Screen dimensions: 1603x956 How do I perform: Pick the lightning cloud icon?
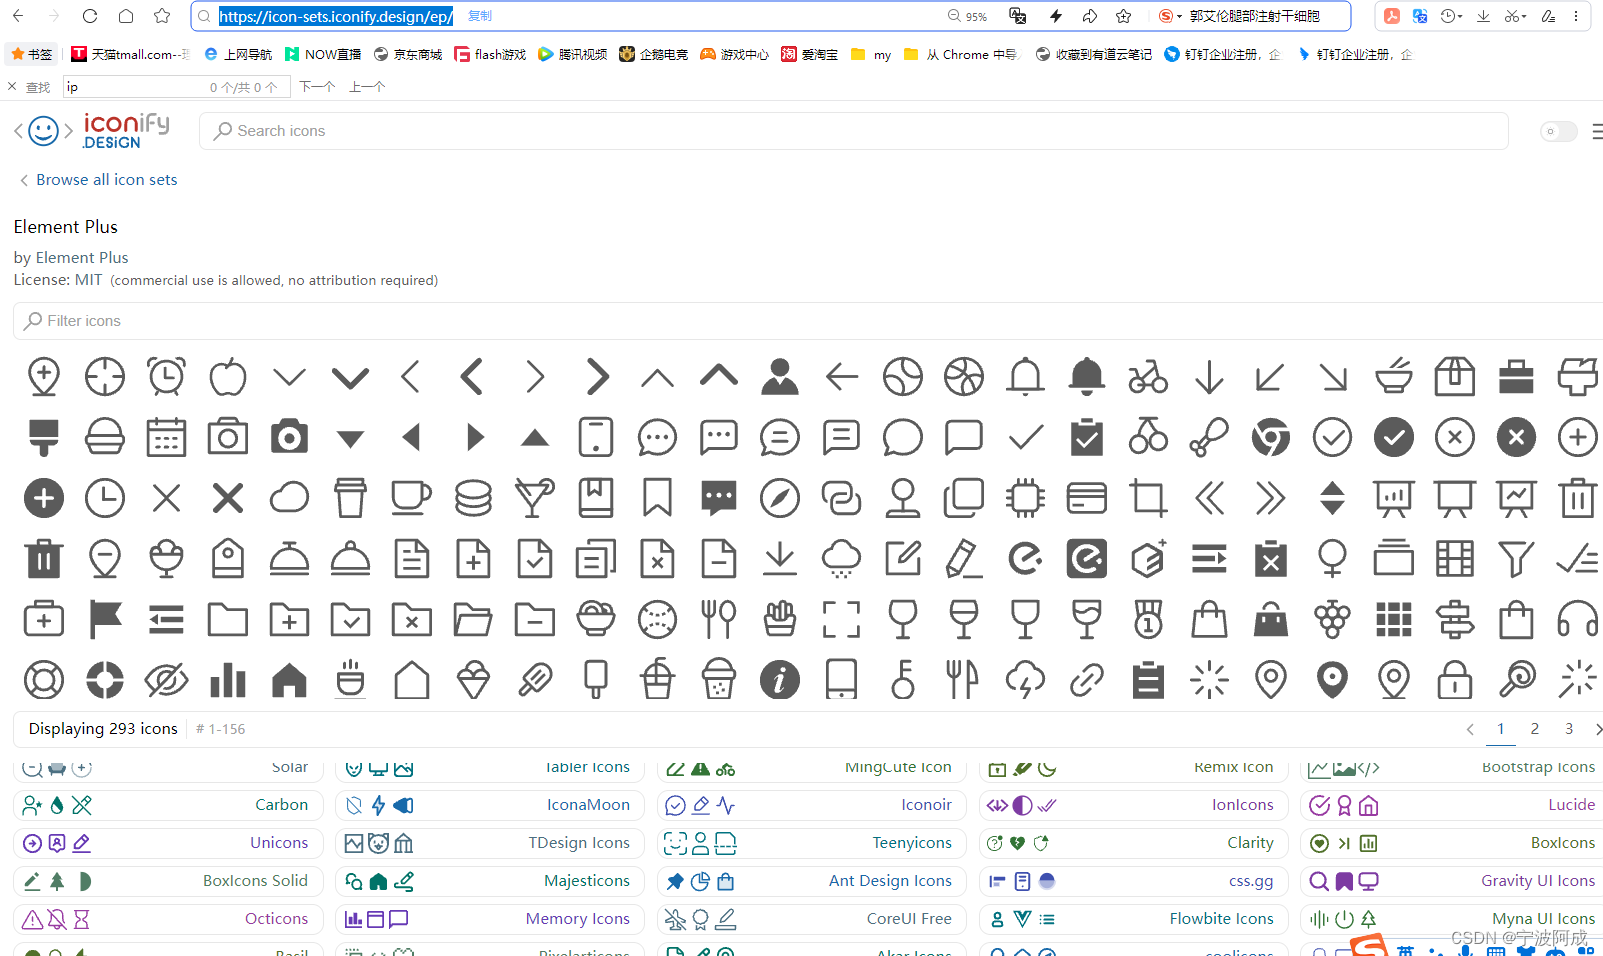[x=1025, y=681]
